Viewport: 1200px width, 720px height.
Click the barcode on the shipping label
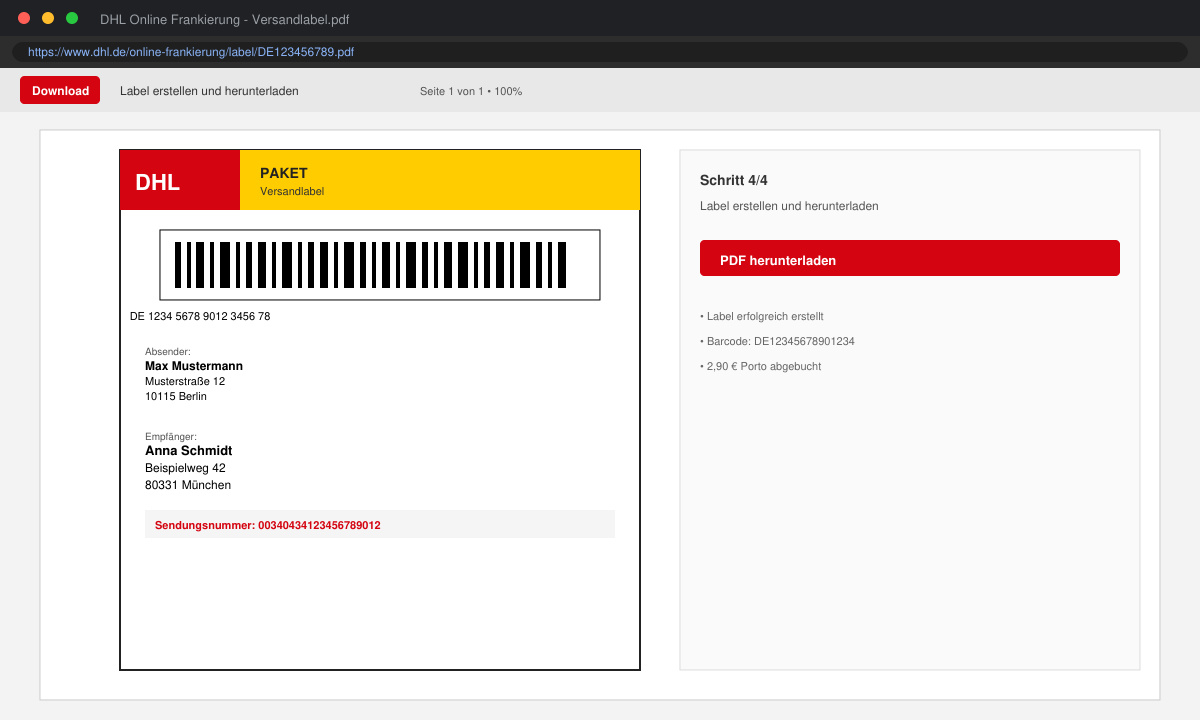380,265
